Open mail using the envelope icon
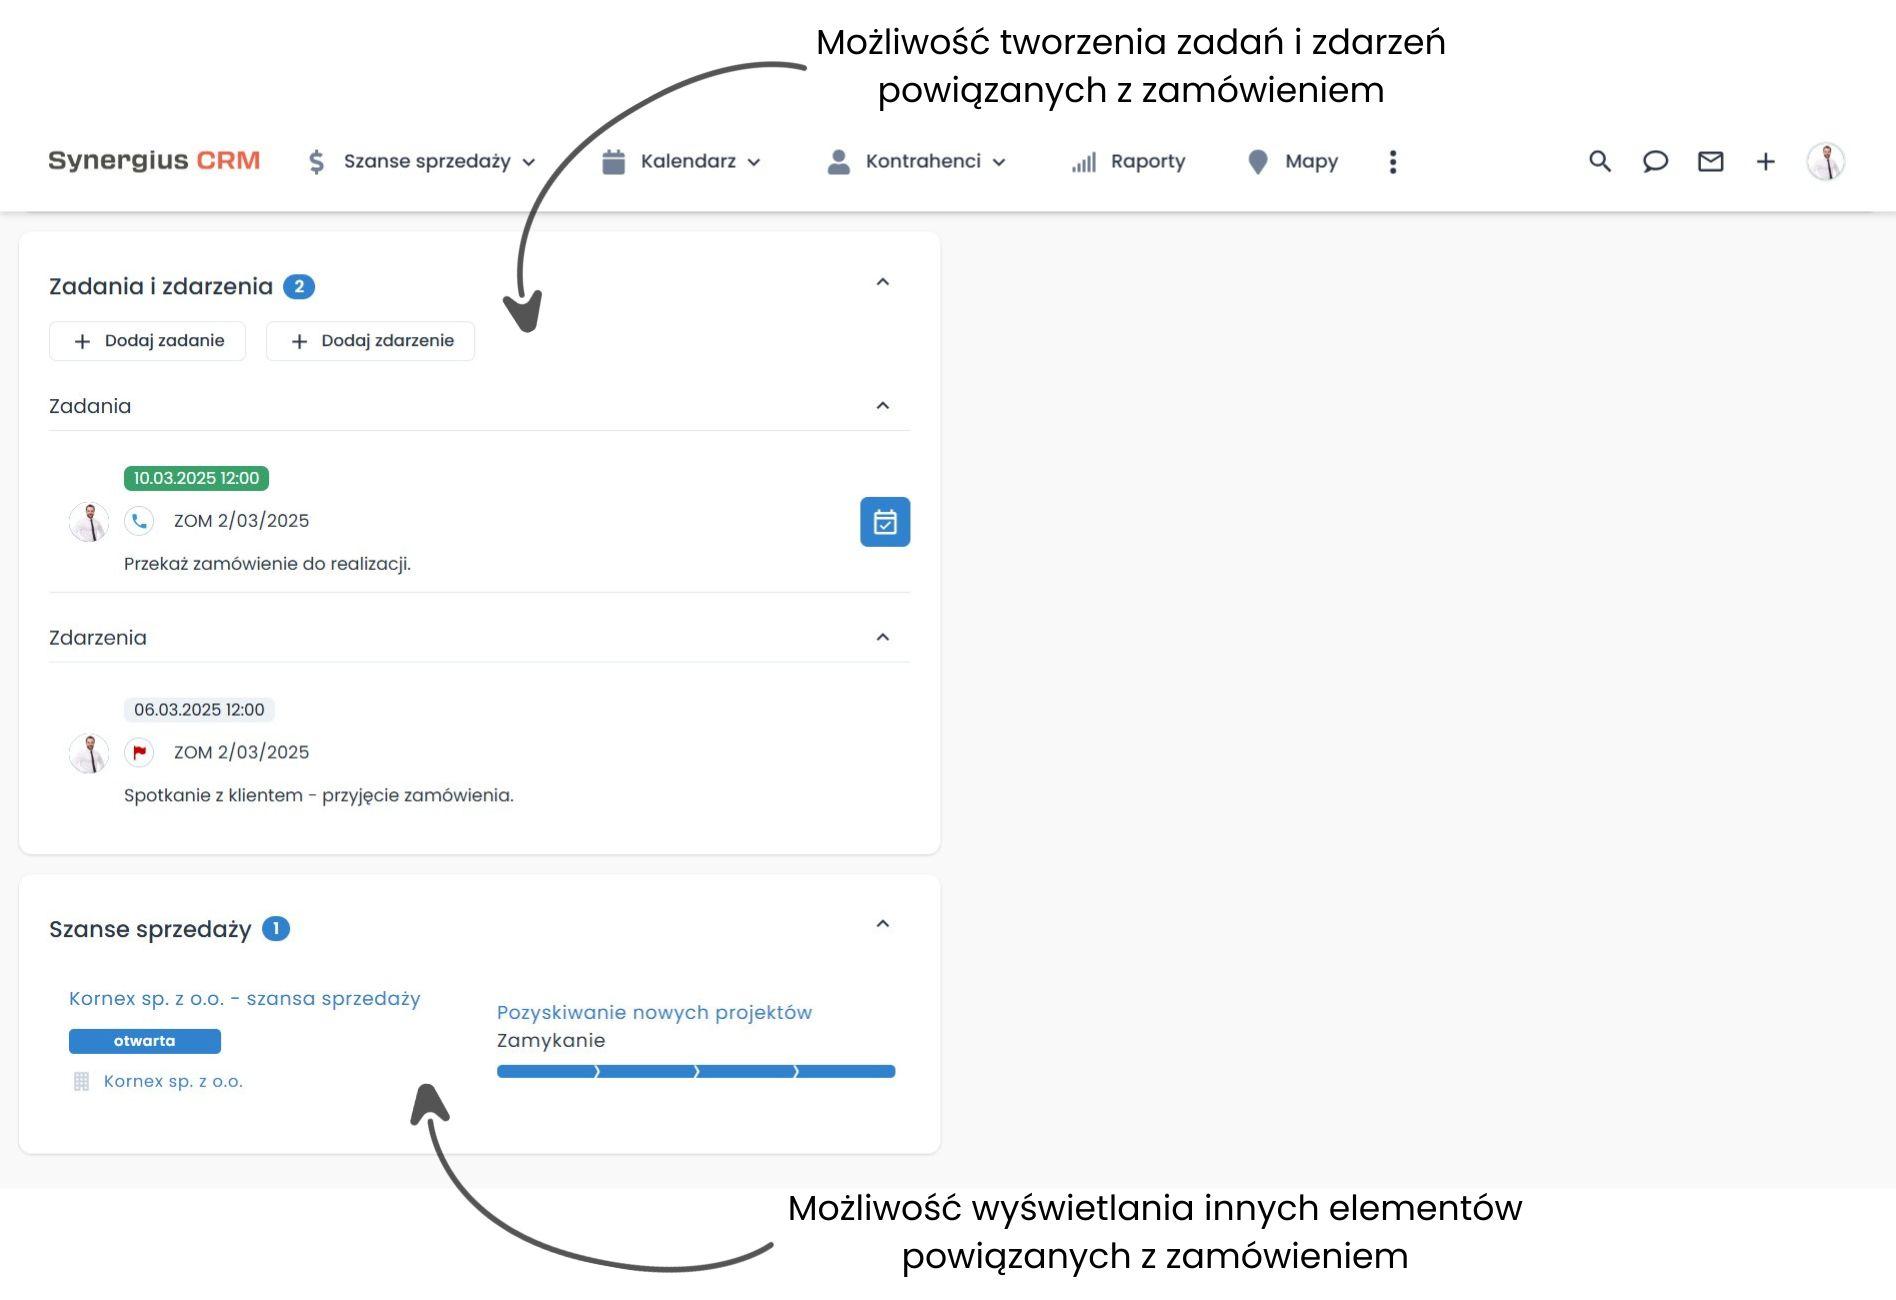 1710,161
